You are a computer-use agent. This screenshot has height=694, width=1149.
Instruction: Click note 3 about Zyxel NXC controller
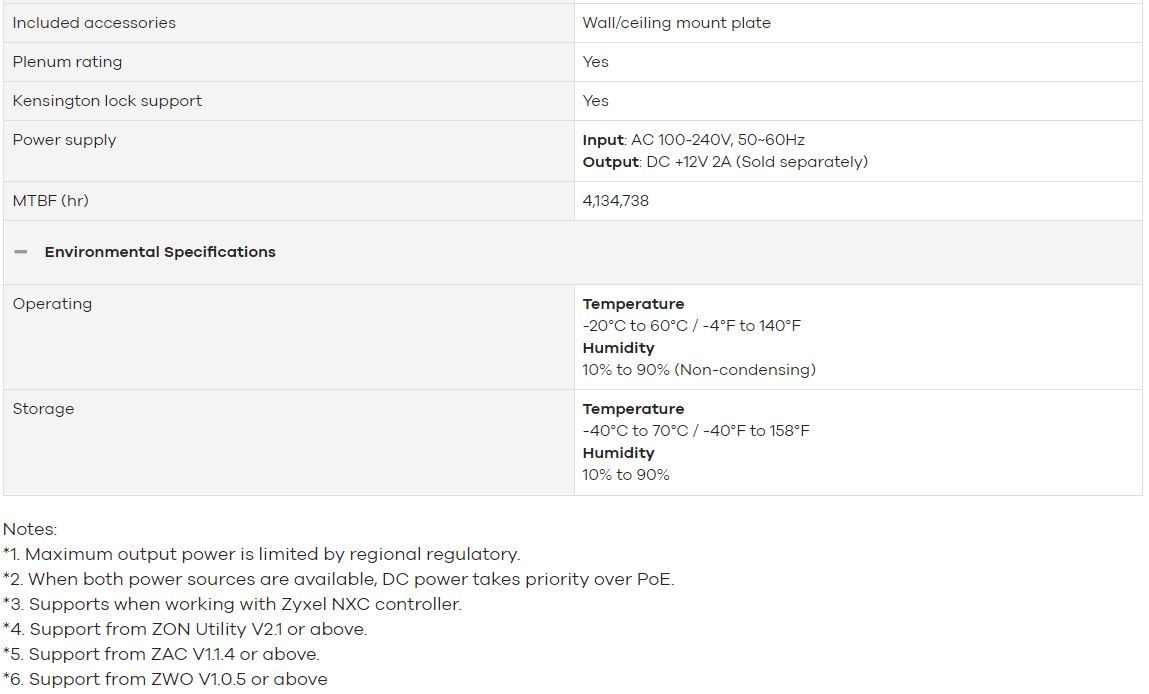pyautogui.click(x=232, y=604)
